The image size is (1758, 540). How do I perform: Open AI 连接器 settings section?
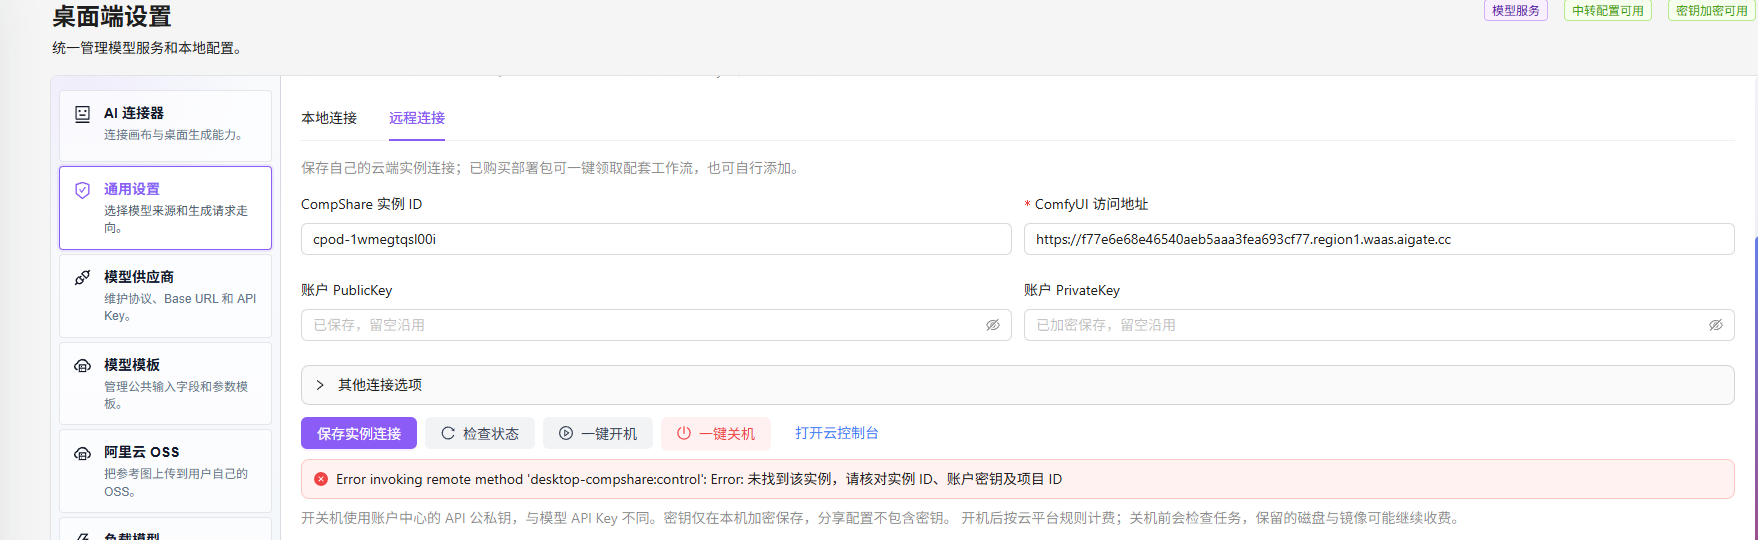click(x=165, y=126)
